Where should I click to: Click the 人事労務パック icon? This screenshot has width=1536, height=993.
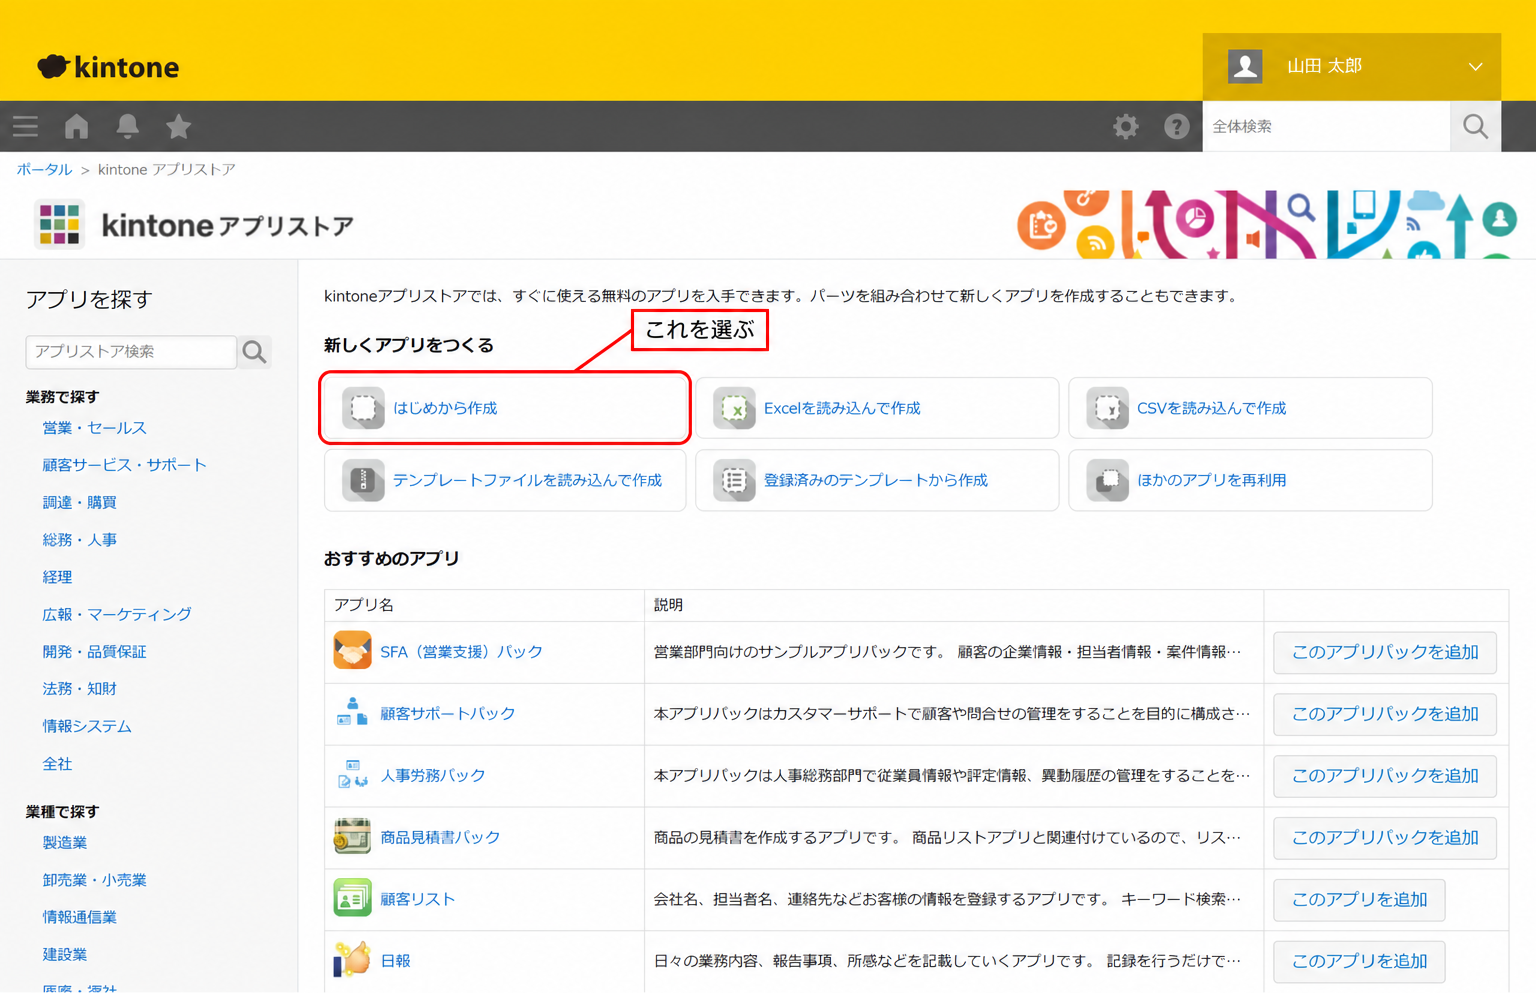point(352,775)
